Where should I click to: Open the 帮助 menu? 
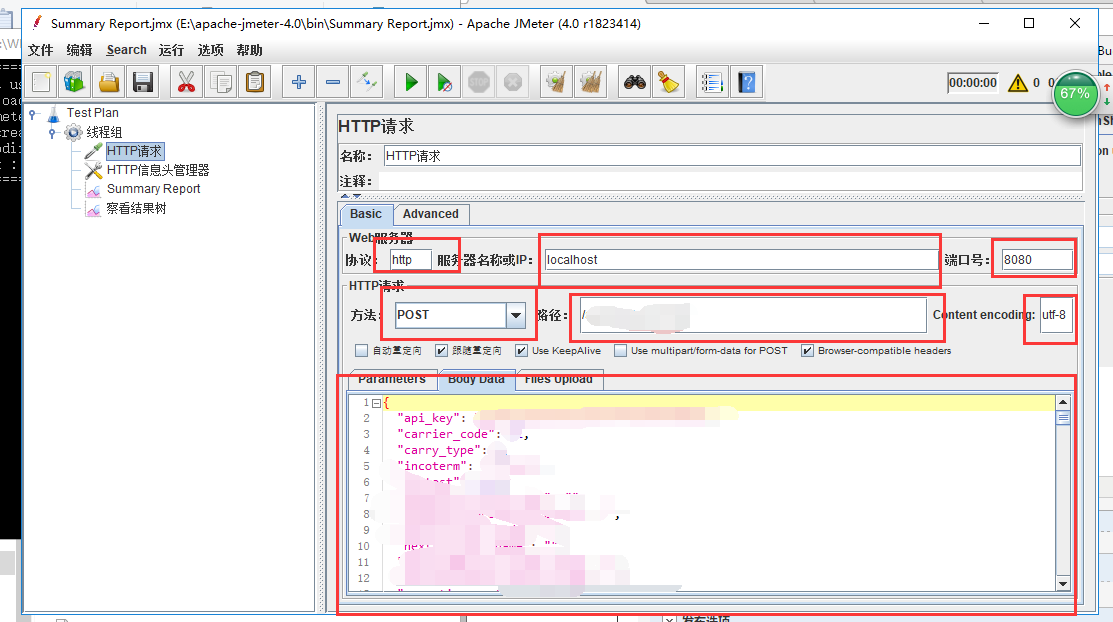(x=249, y=50)
